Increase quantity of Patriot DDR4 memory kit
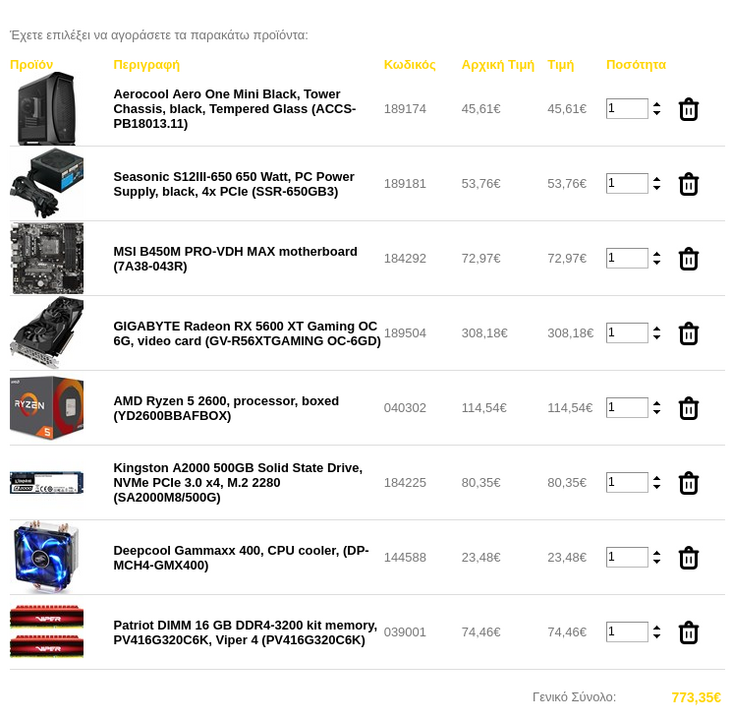Image resolution: width=732 pixels, height=720 pixels. point(657,628)
